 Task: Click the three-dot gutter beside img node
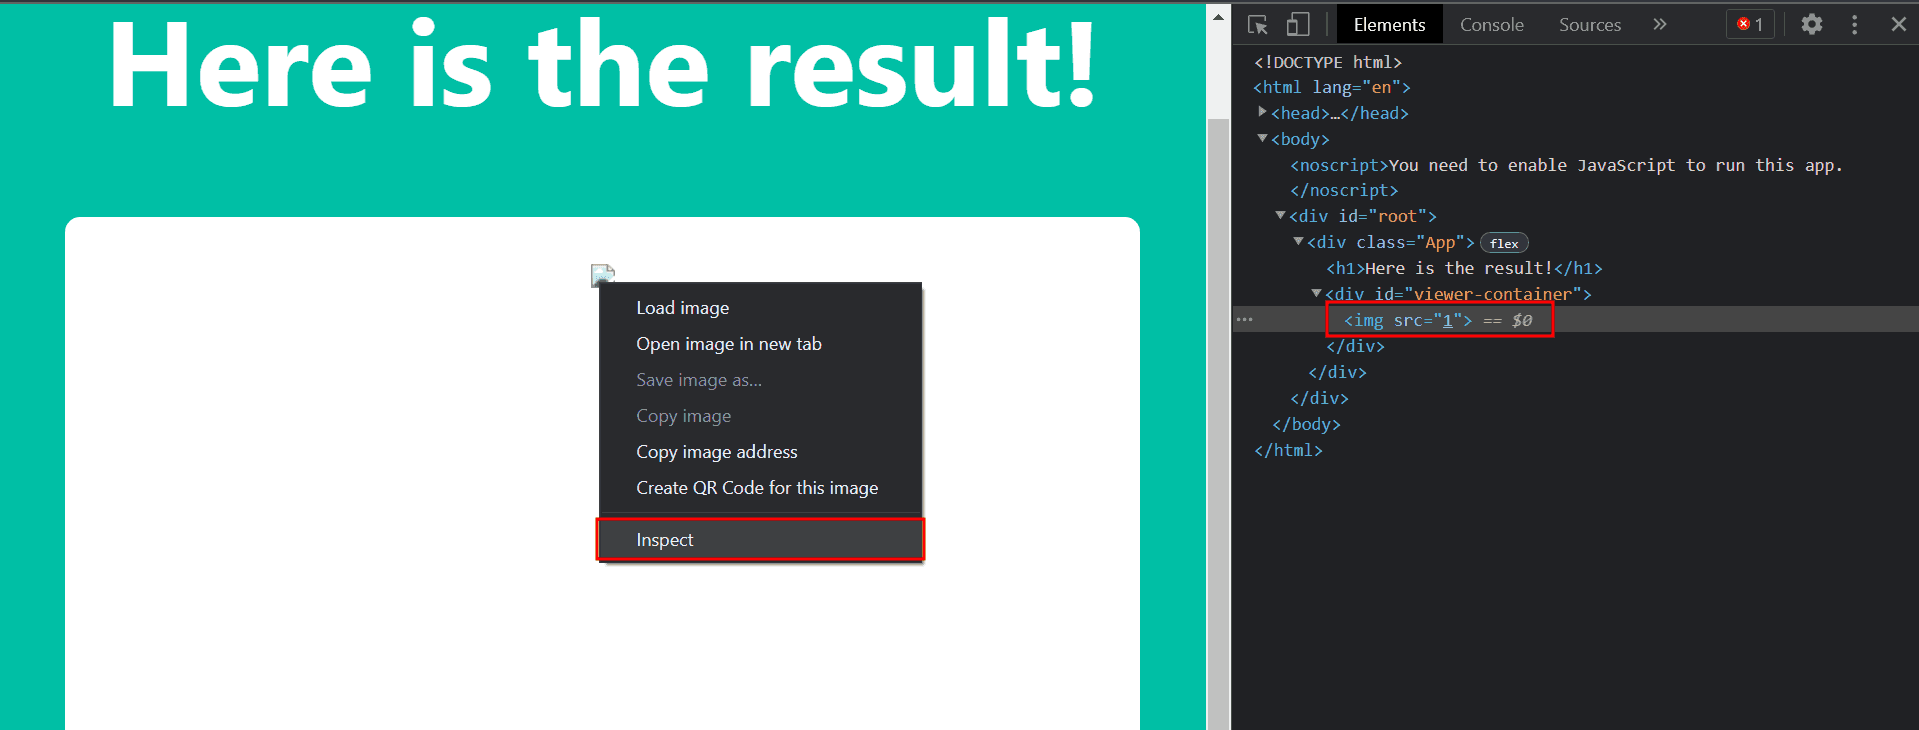coord(1244,320)
